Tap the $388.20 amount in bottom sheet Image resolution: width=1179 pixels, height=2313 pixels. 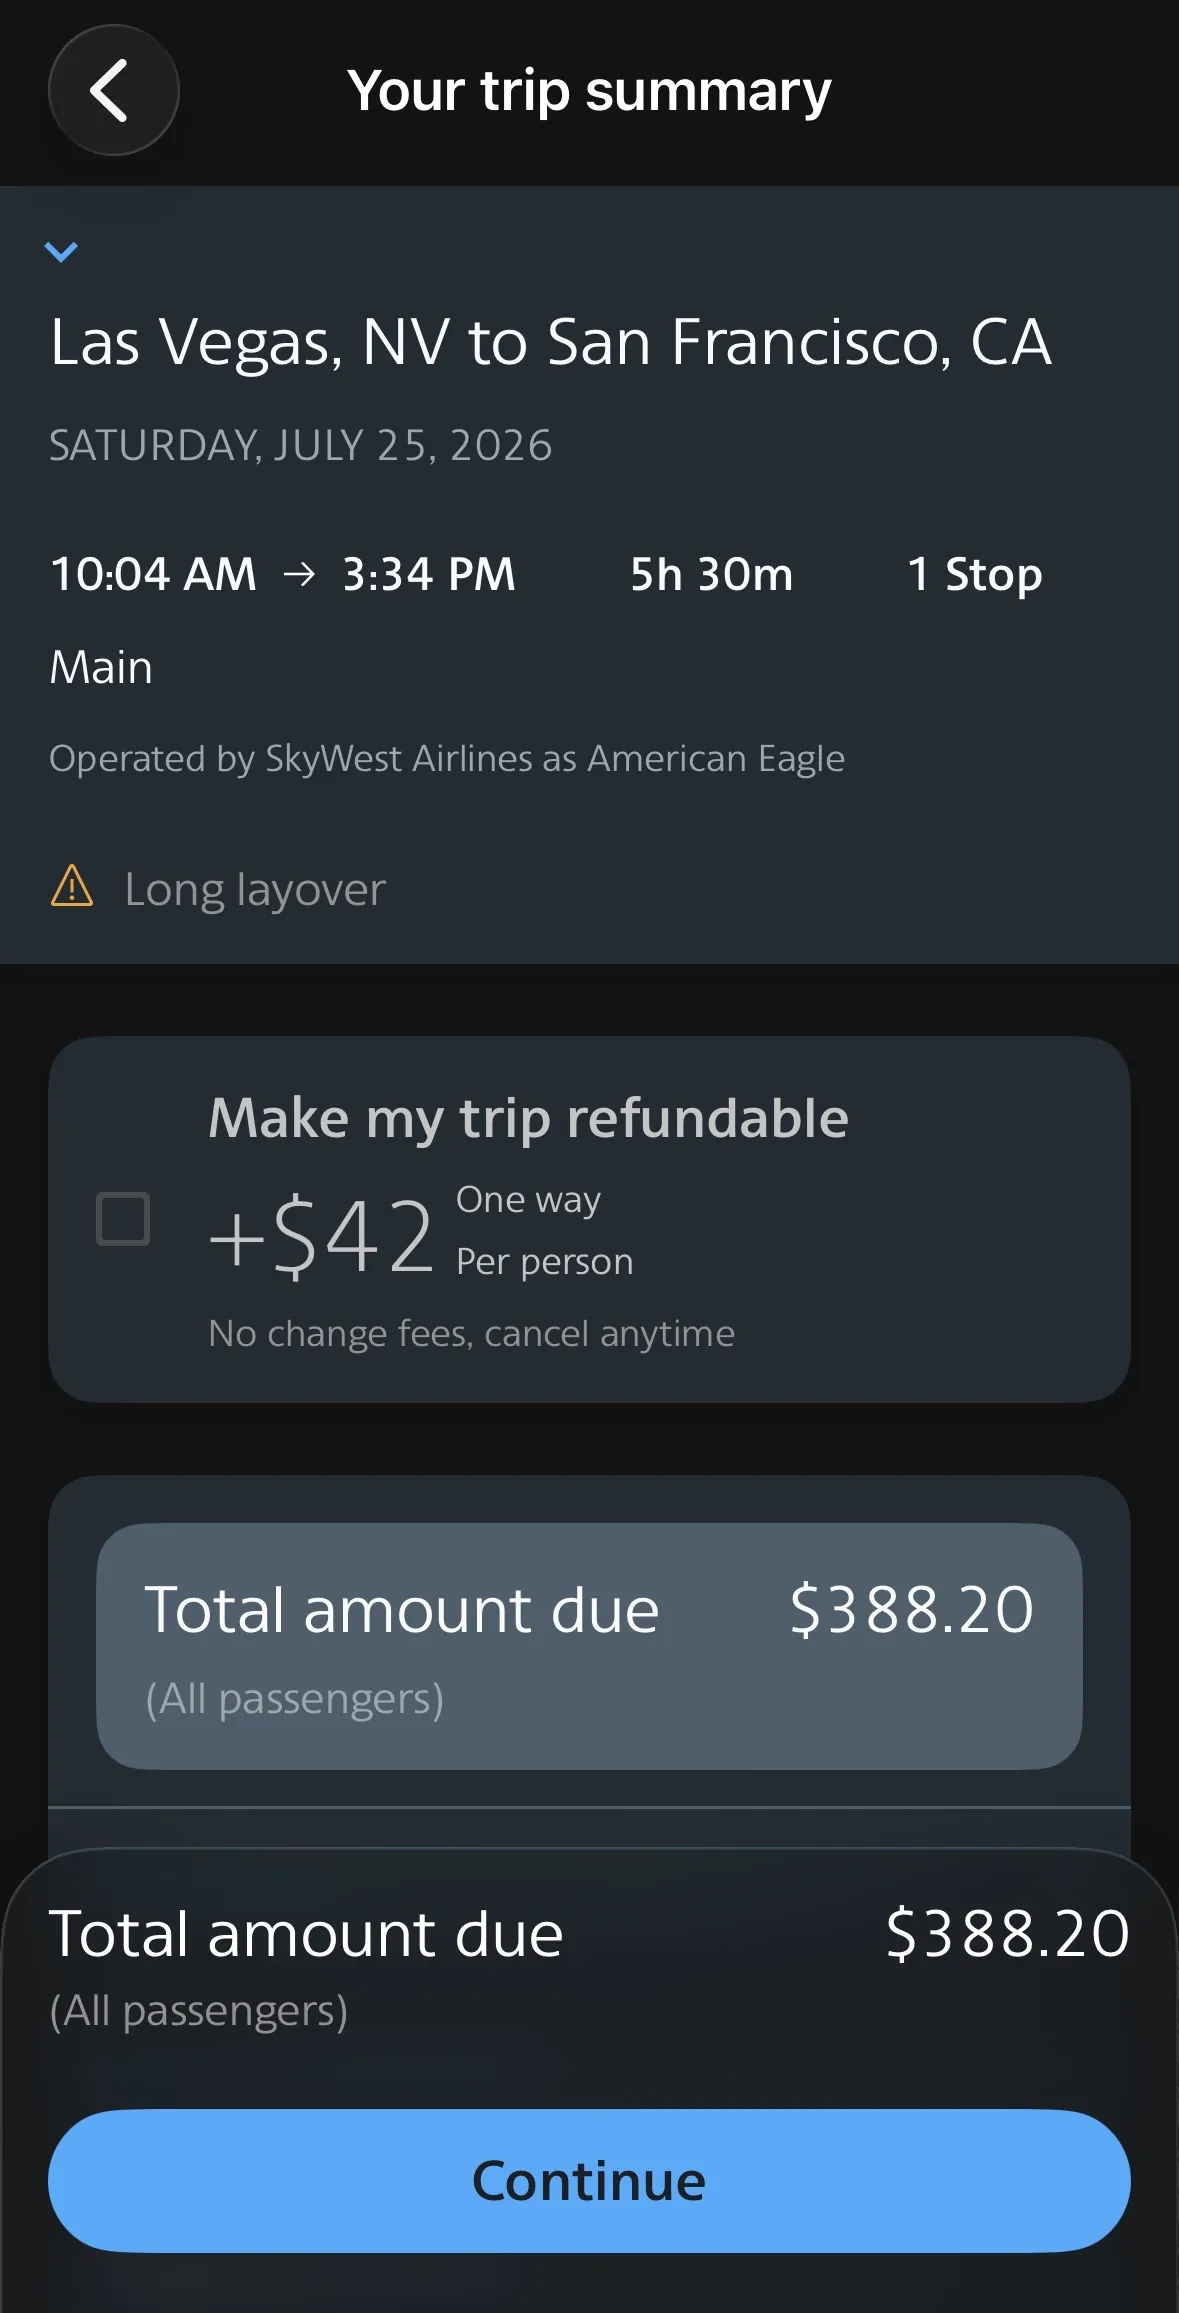click(1007, 1933)
